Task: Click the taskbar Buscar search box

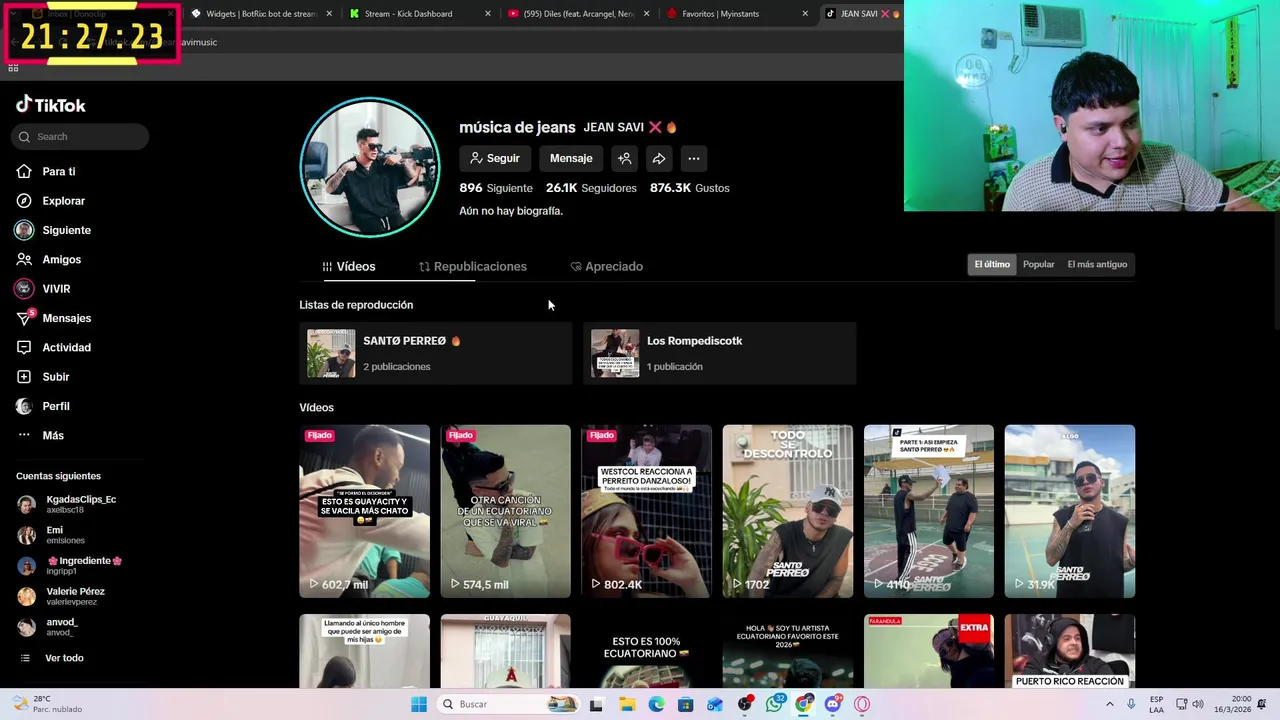Action: pyautogui.click(x=507, y=704)
